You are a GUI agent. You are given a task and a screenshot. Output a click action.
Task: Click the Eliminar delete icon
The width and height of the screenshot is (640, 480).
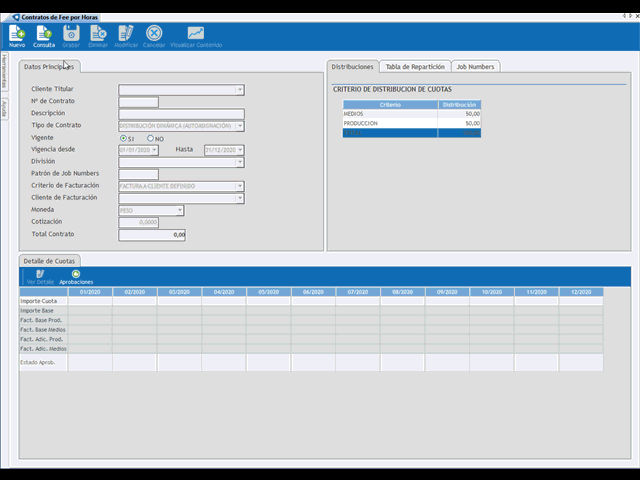[x=98, y=36]
